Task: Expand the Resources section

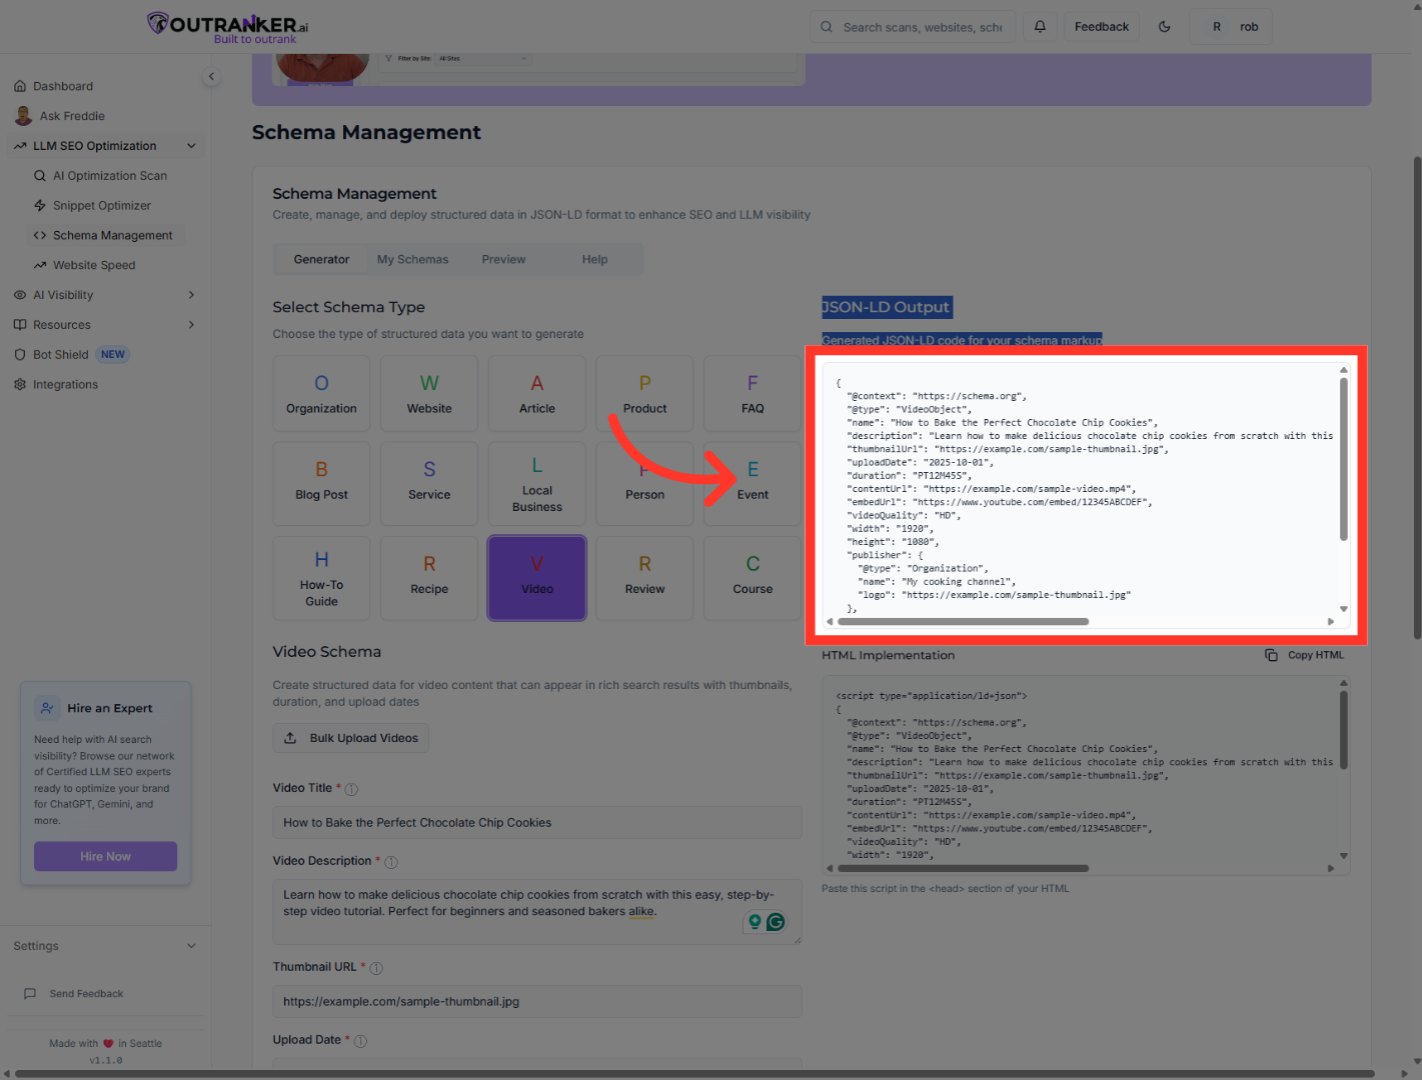Action: point(190,324)
